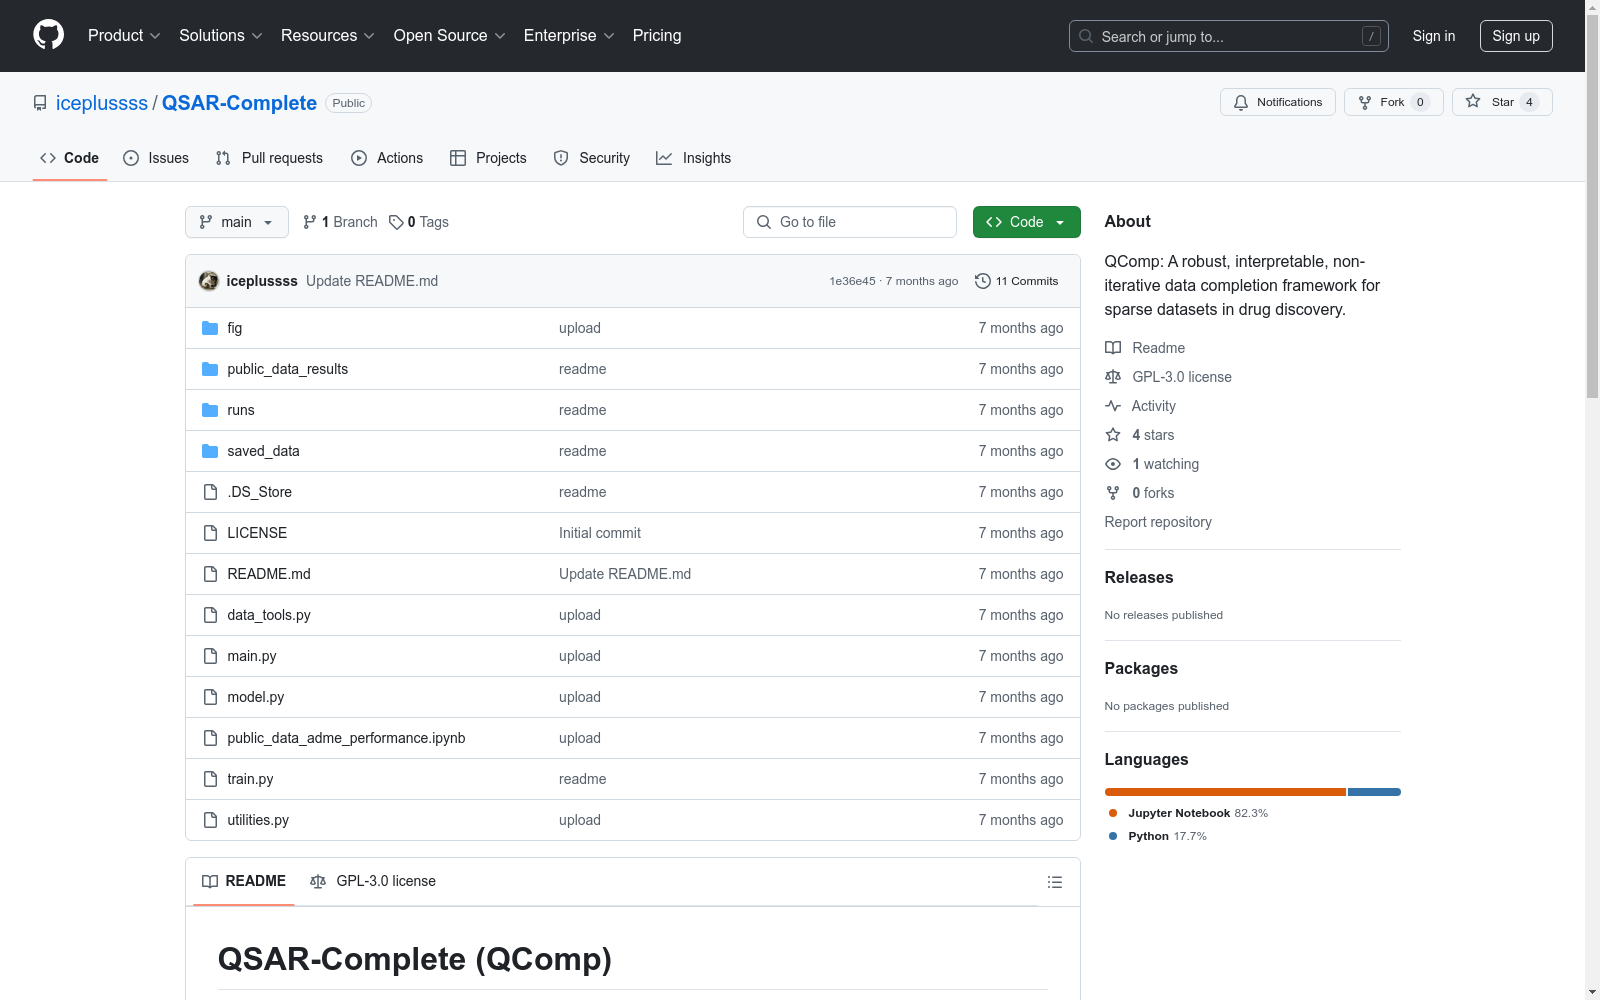Click the commits history clock icon

coord(982,281)
